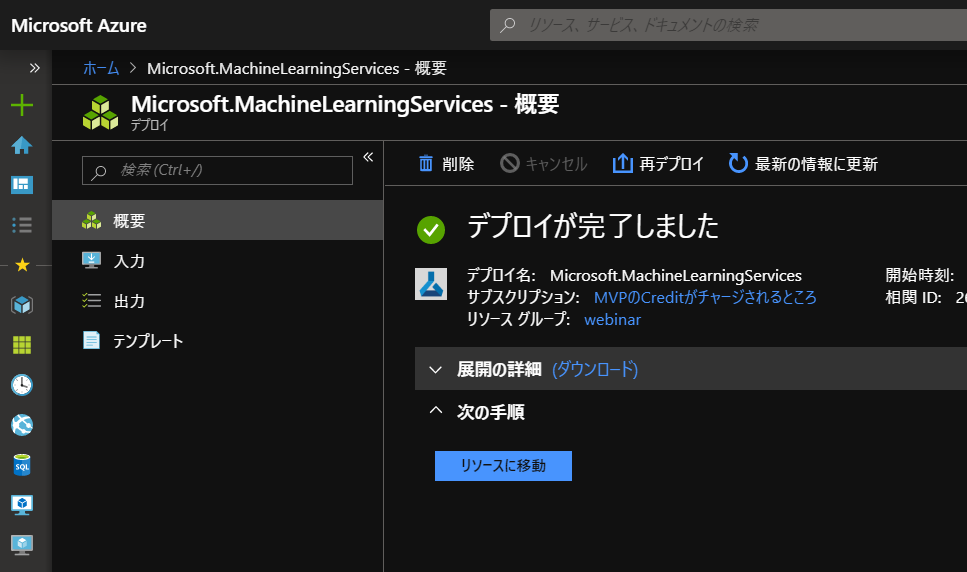
Task: Click the green deployment success checkmark icon
Action: [x=431, y=230]
